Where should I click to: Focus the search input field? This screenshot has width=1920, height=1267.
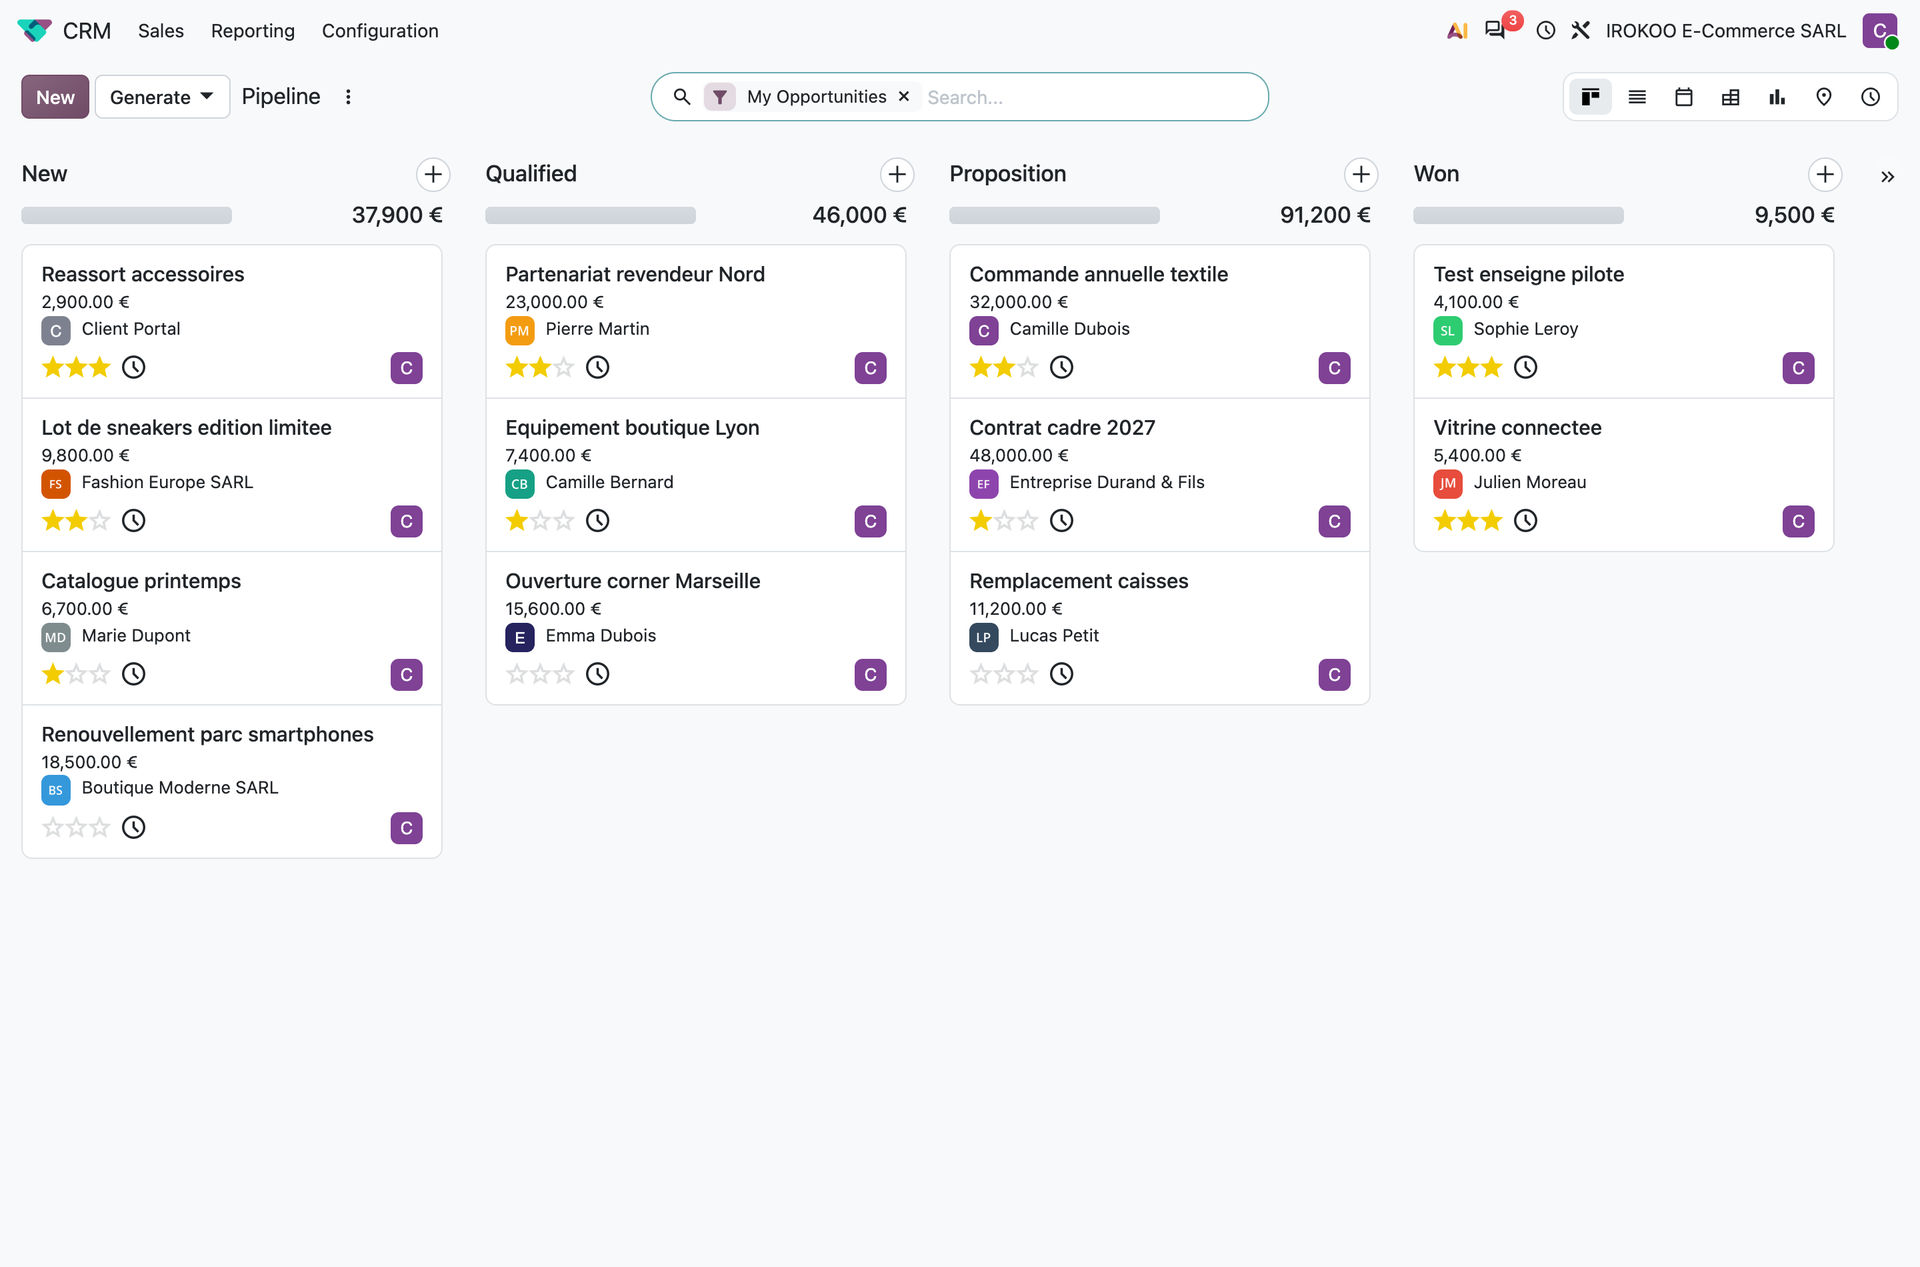click(1090, 97)
